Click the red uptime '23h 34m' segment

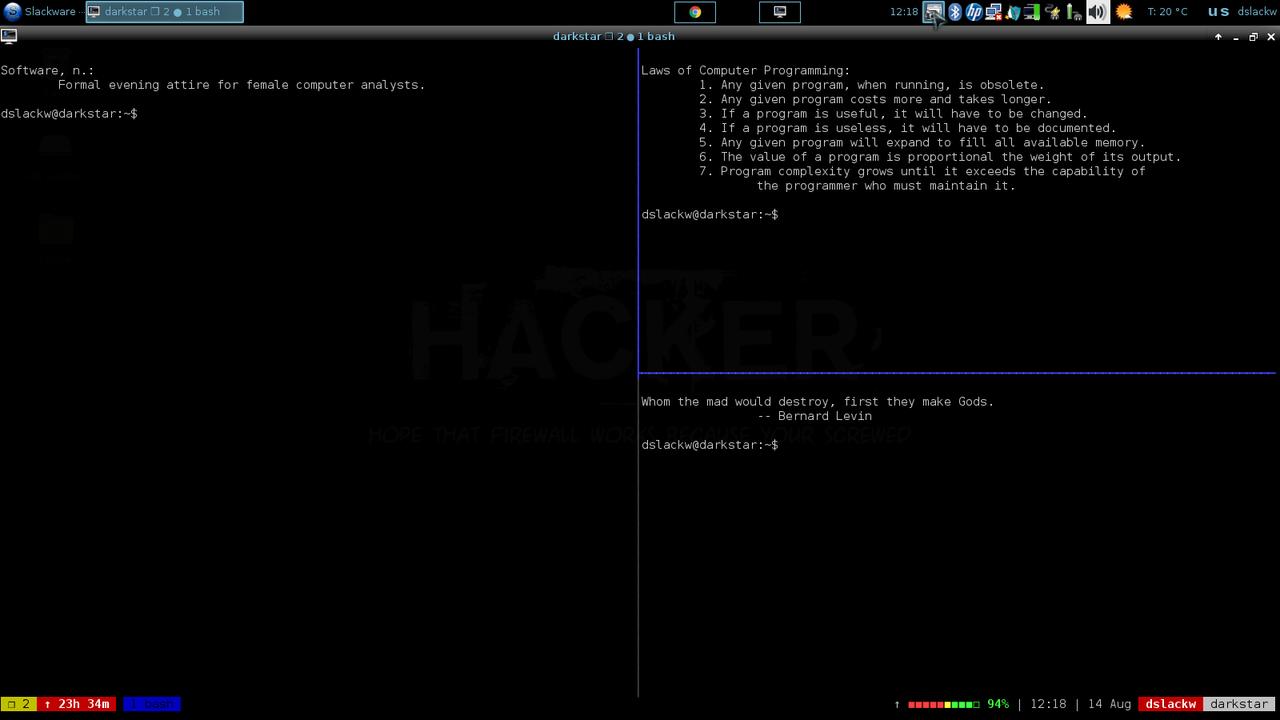click(77, 704)
